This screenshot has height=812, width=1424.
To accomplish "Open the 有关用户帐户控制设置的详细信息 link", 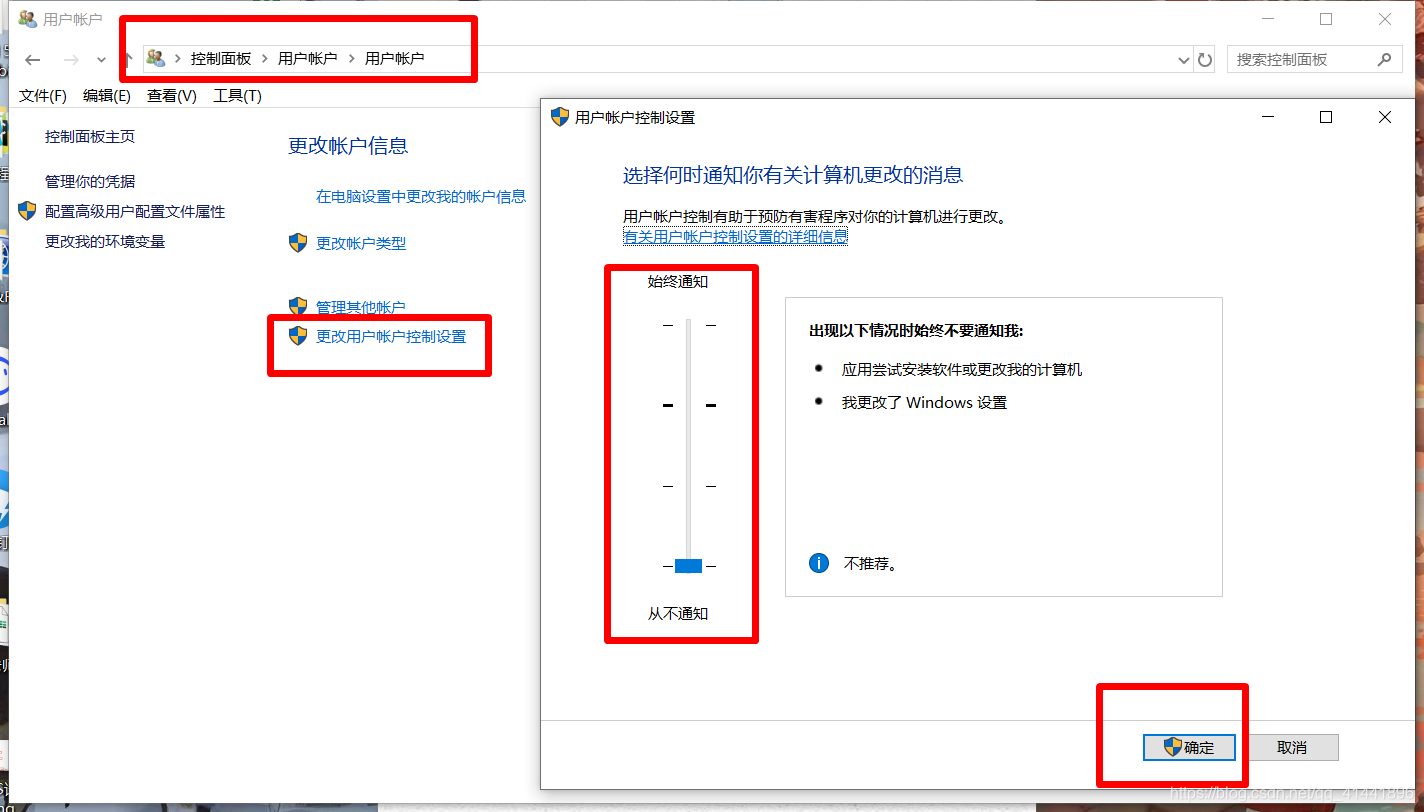I will pyautogui.click(x=735, y=235).
